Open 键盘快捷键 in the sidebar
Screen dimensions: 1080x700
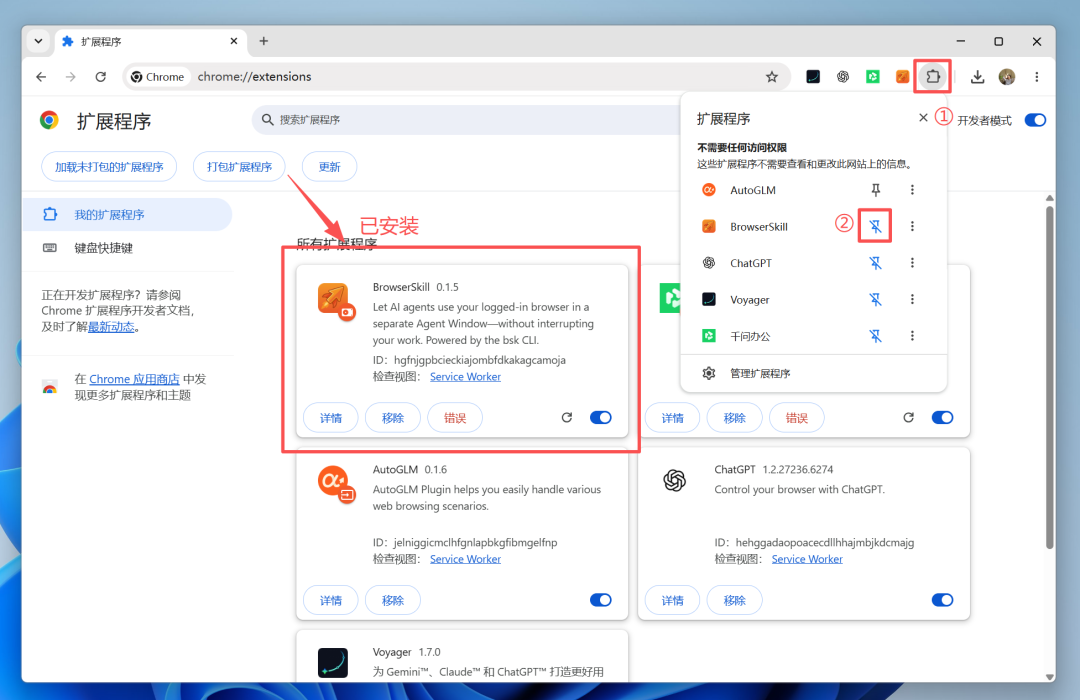click(x=127, y=248)
